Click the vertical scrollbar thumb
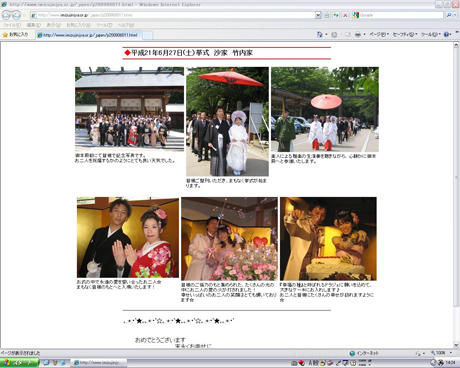Viewport: 460px width, 368px height. tap(456, 177)
